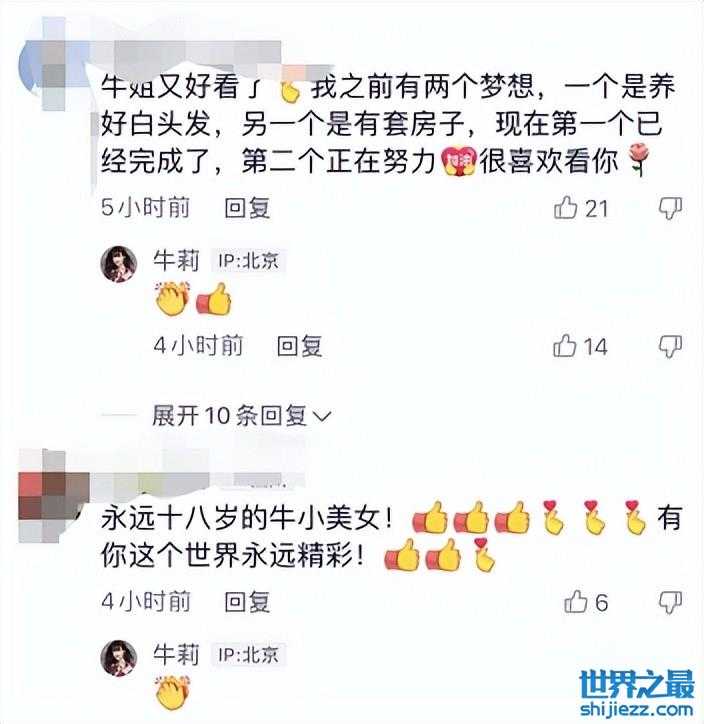Reply to the comment posted 5小时前
704x724 pixels.
point(247,208)
